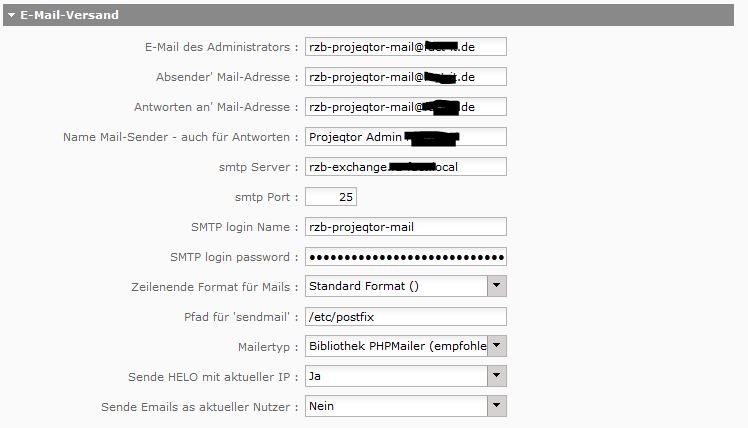Focus the Absender' Mail-Adresse input
Viewport: 748px width, 428px height.
pos(405,77)
